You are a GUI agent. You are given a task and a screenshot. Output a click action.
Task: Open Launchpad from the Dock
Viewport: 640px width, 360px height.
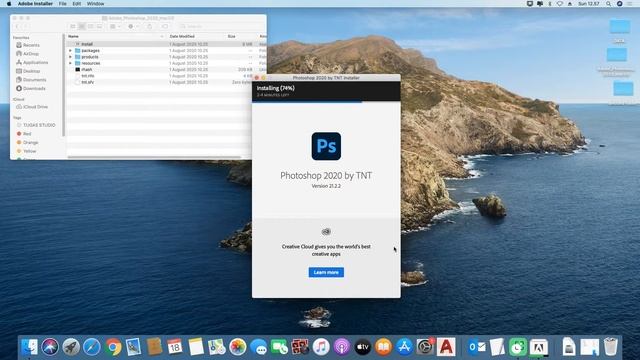71,347
